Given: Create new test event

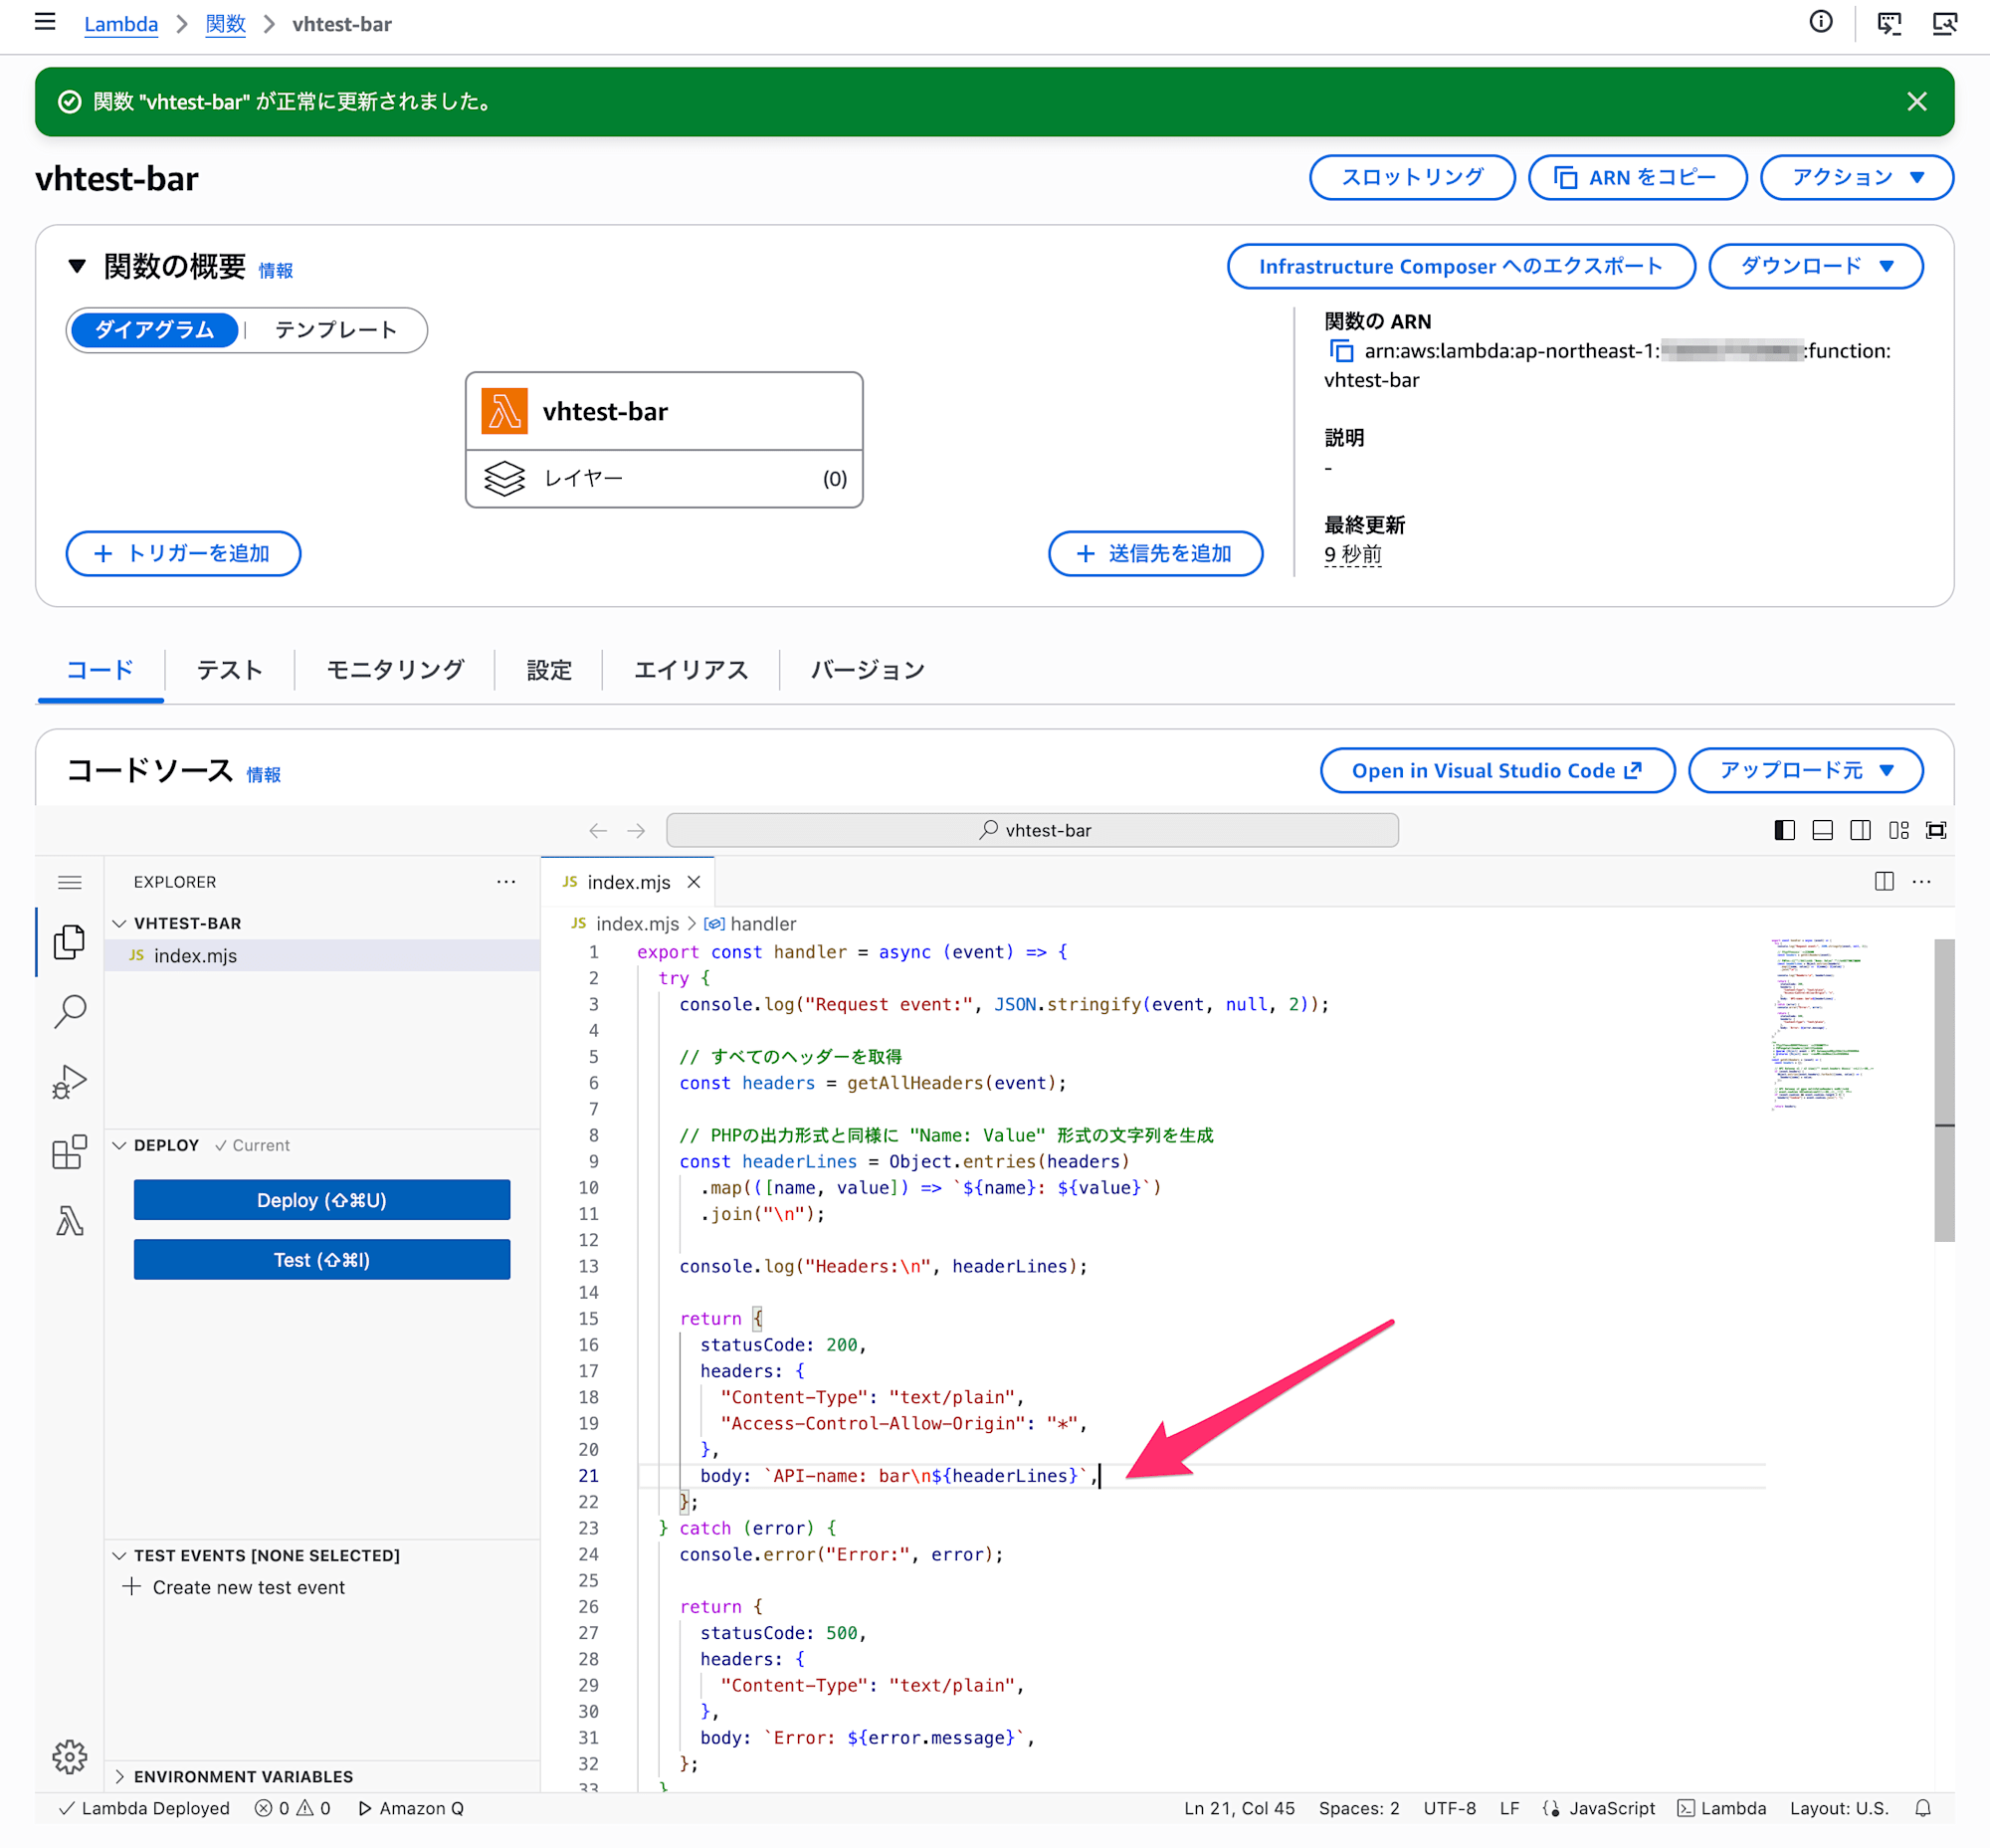Looking at the screenshot, I should pos(234,1587).
